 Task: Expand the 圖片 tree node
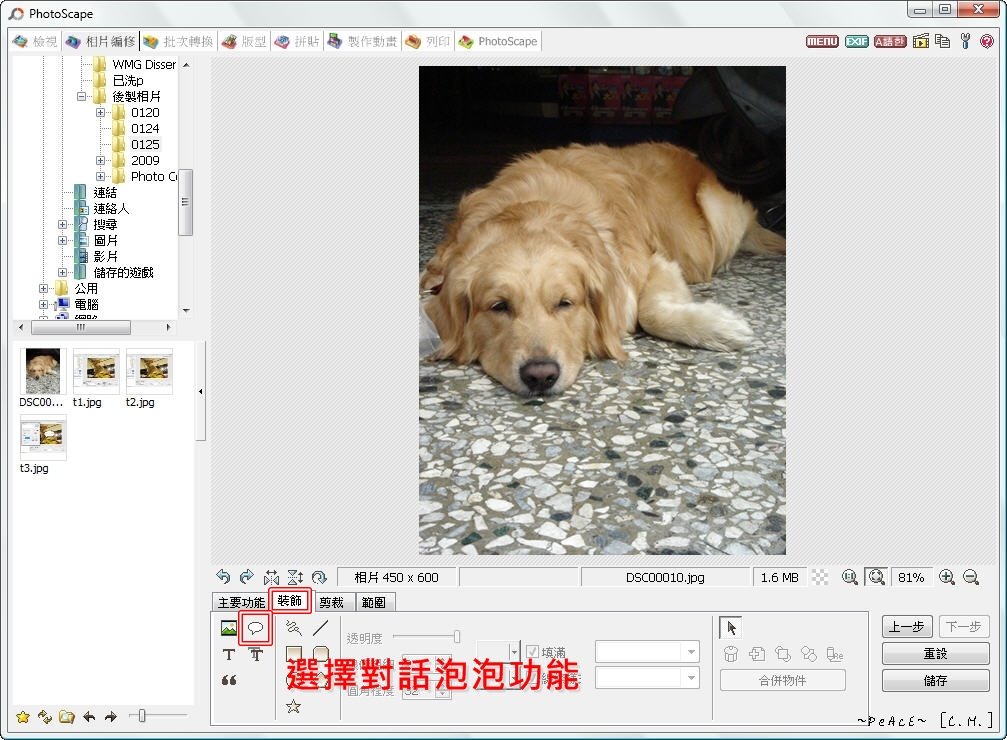click(x=62, y=240)
